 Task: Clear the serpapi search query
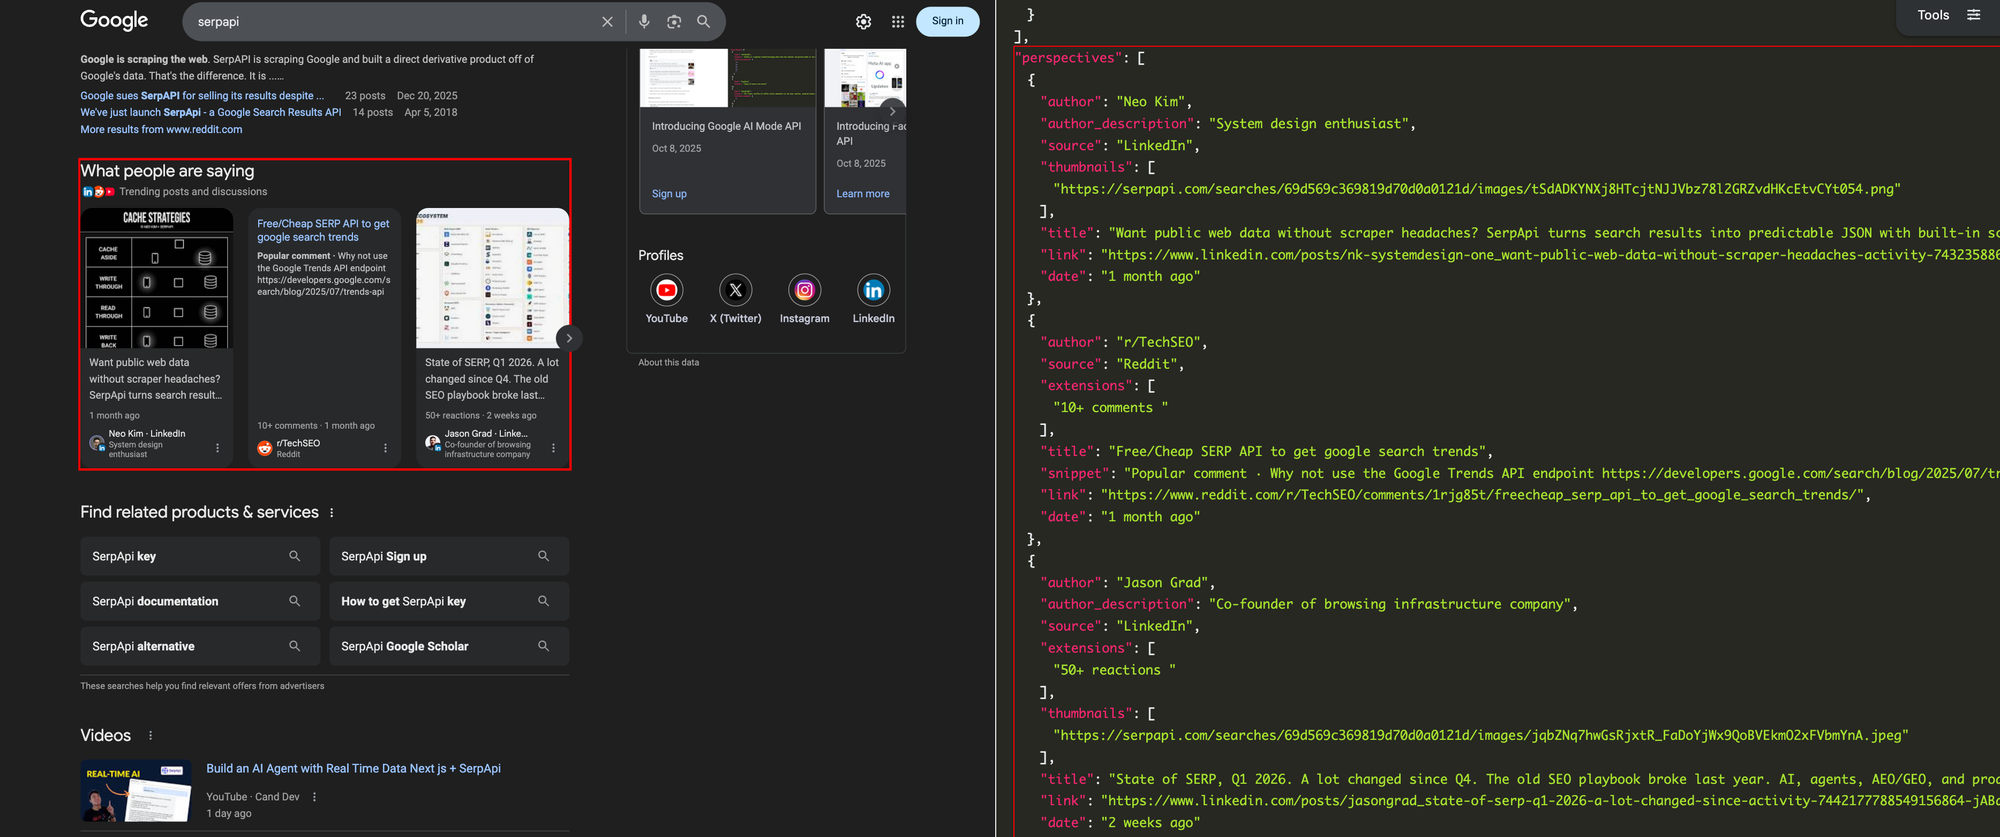(x=607, y=22)
